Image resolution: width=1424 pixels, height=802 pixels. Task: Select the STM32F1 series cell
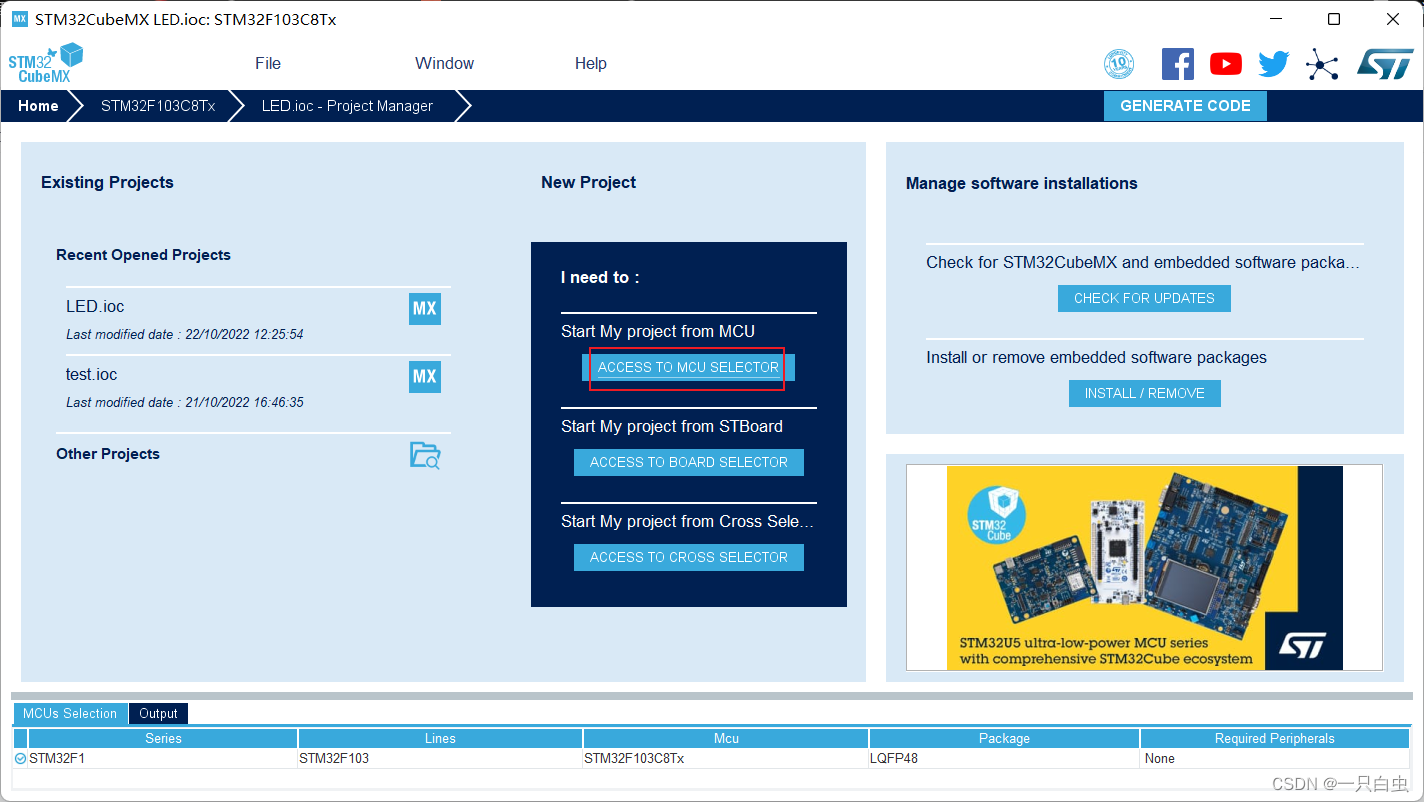[x=163, y=758]
